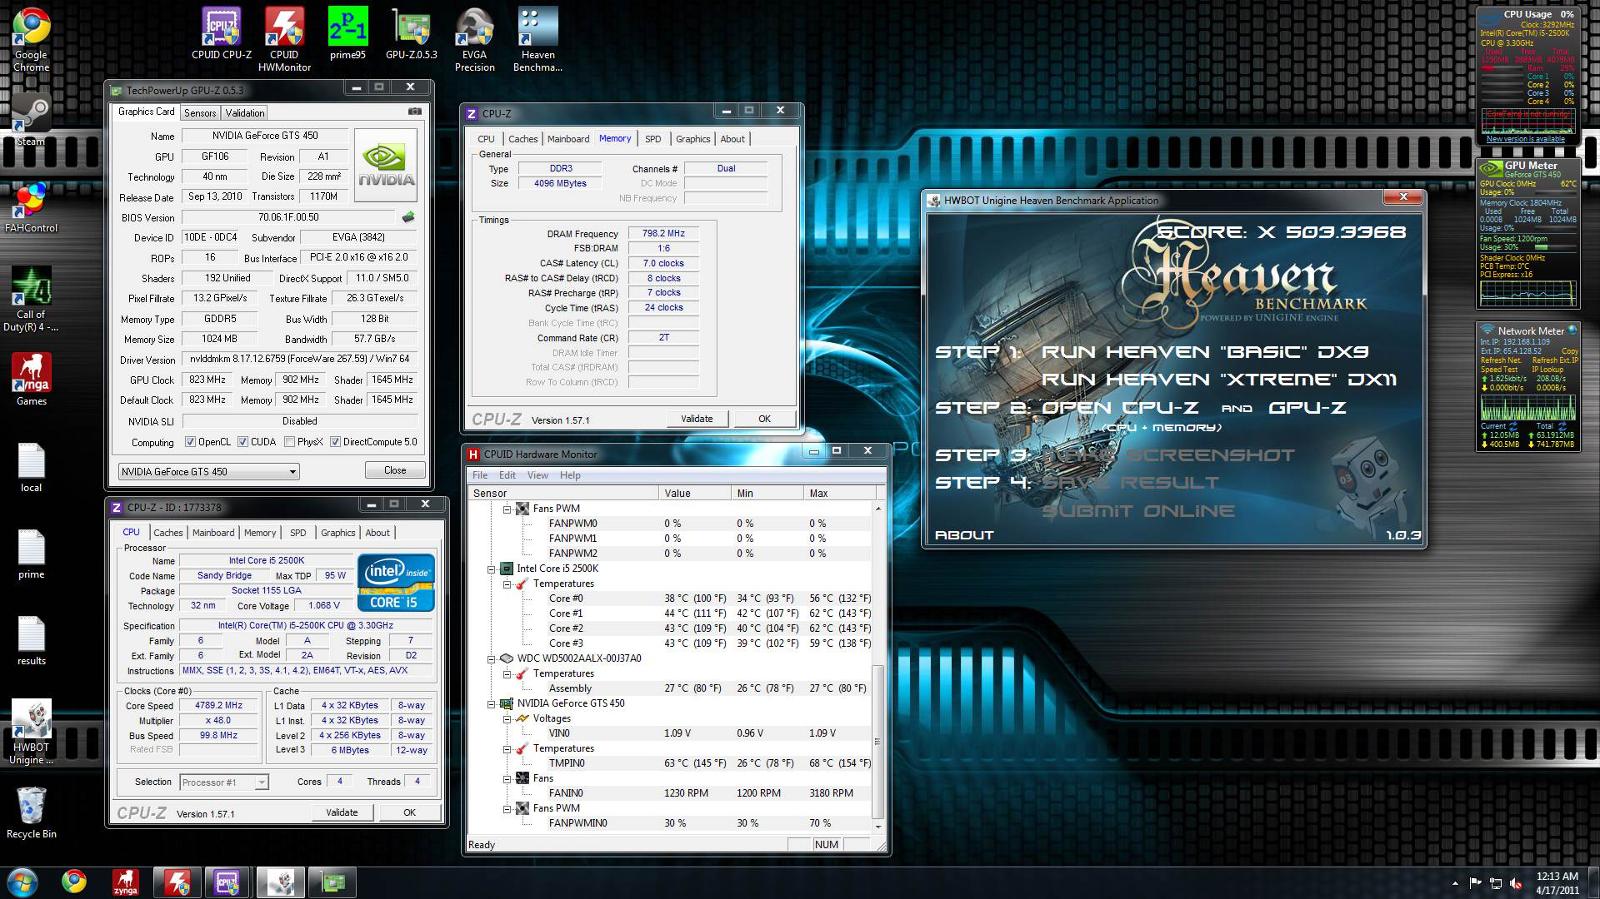Toggle the DirectCompute 5.0 checkbox
This screenshot has width=1600, height=899.
click(335, 442)
